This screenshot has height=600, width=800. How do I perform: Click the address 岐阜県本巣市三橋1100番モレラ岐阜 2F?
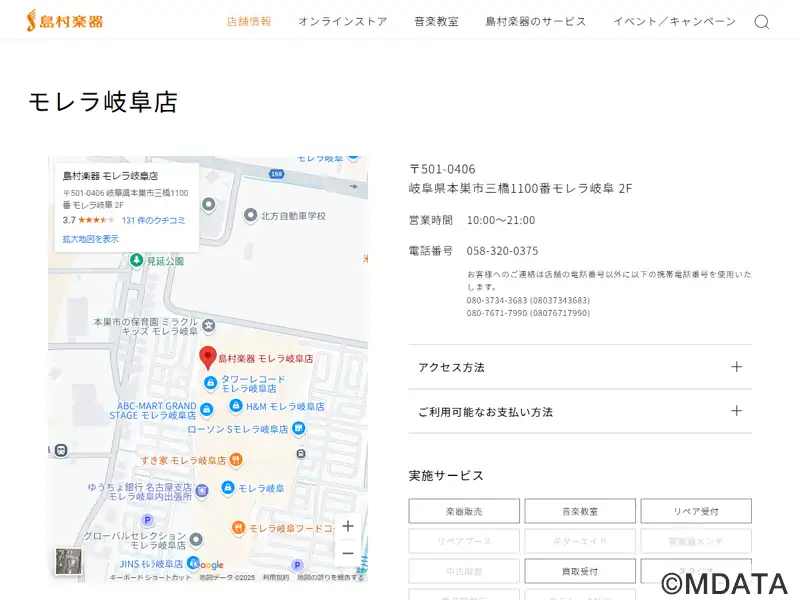pos(520,188)
